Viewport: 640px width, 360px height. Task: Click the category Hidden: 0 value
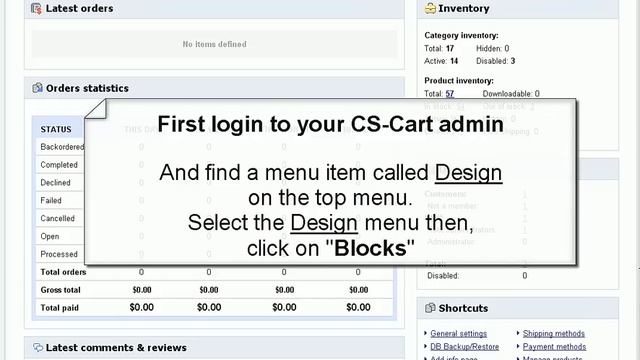pyautogui.click(x=507, y=49)
